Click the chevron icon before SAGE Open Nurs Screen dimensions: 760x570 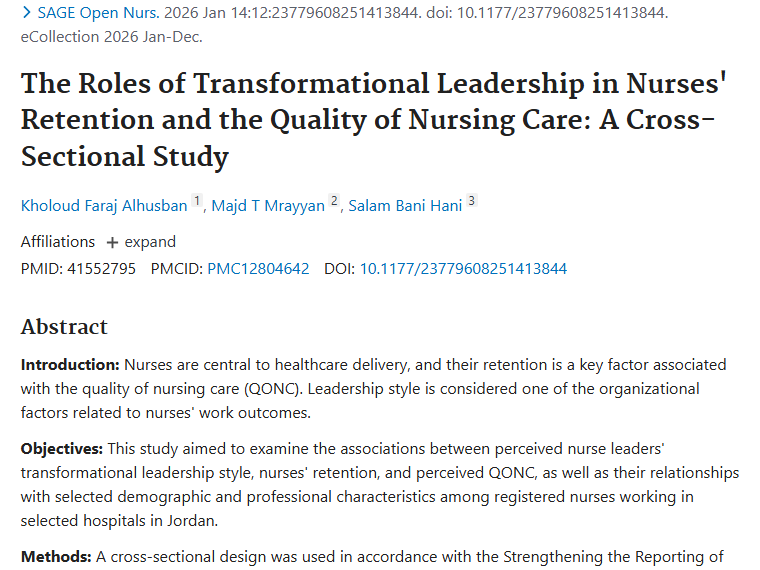26,14
